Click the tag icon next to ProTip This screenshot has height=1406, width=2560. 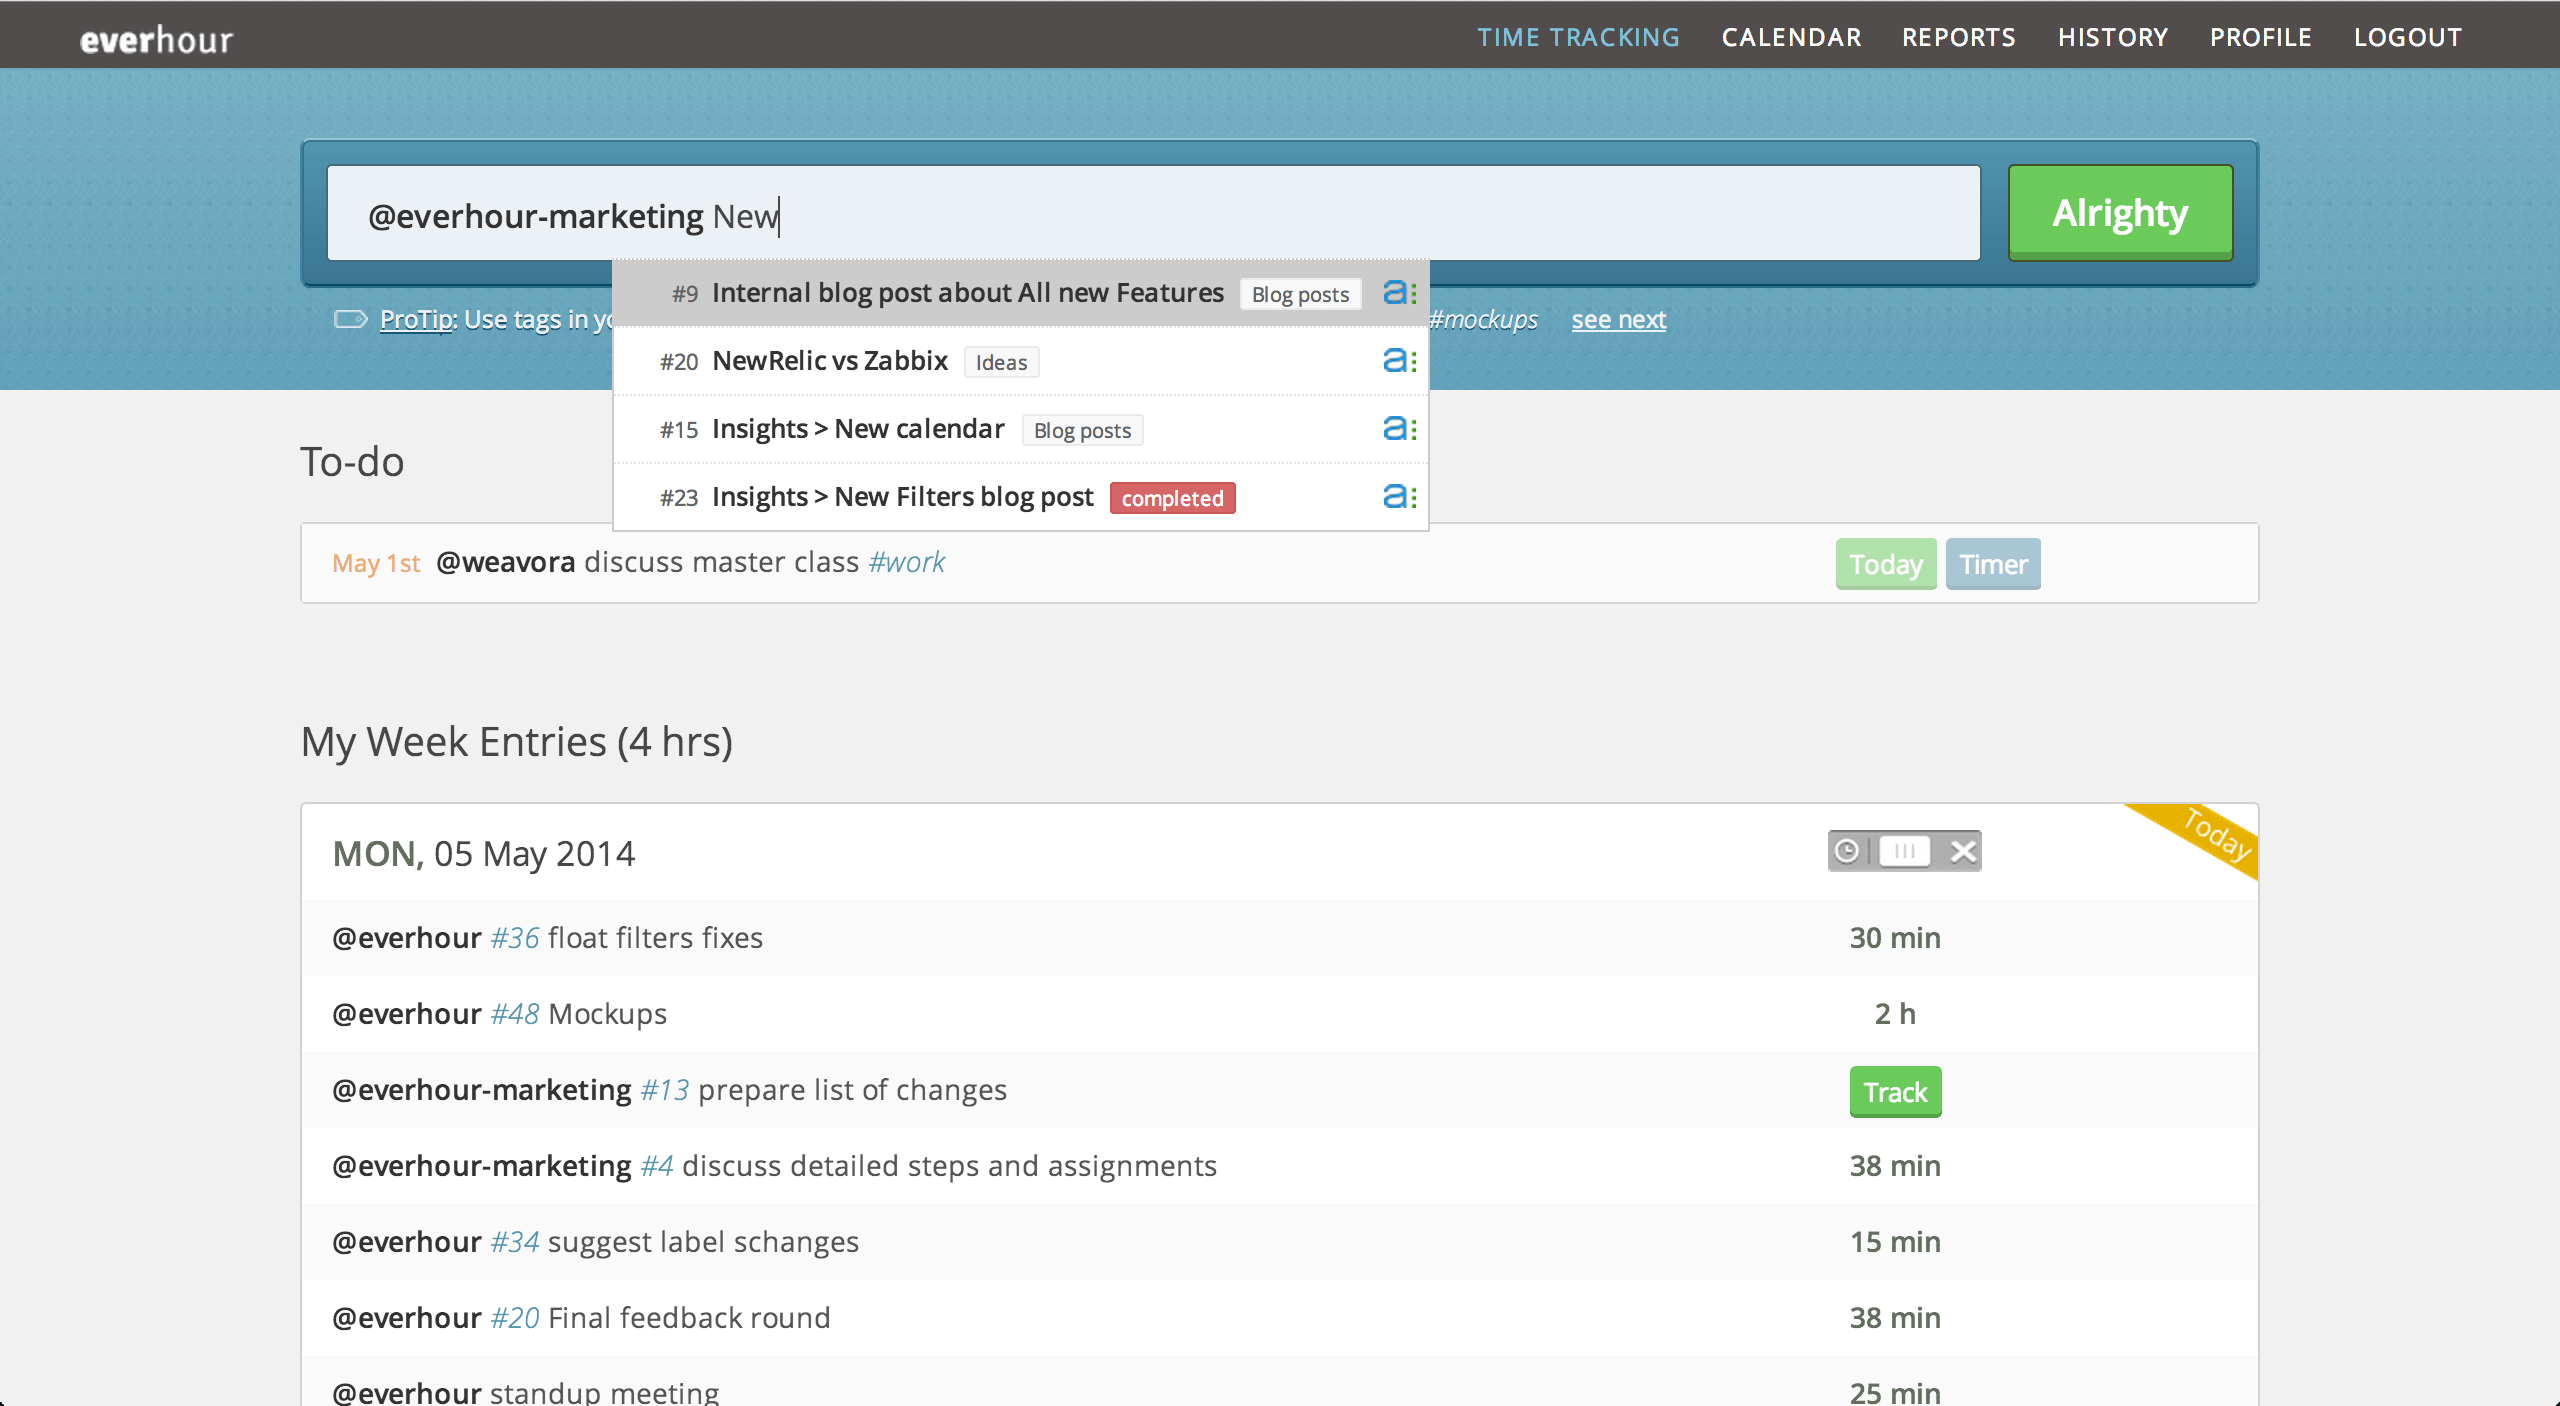point(348,319)
